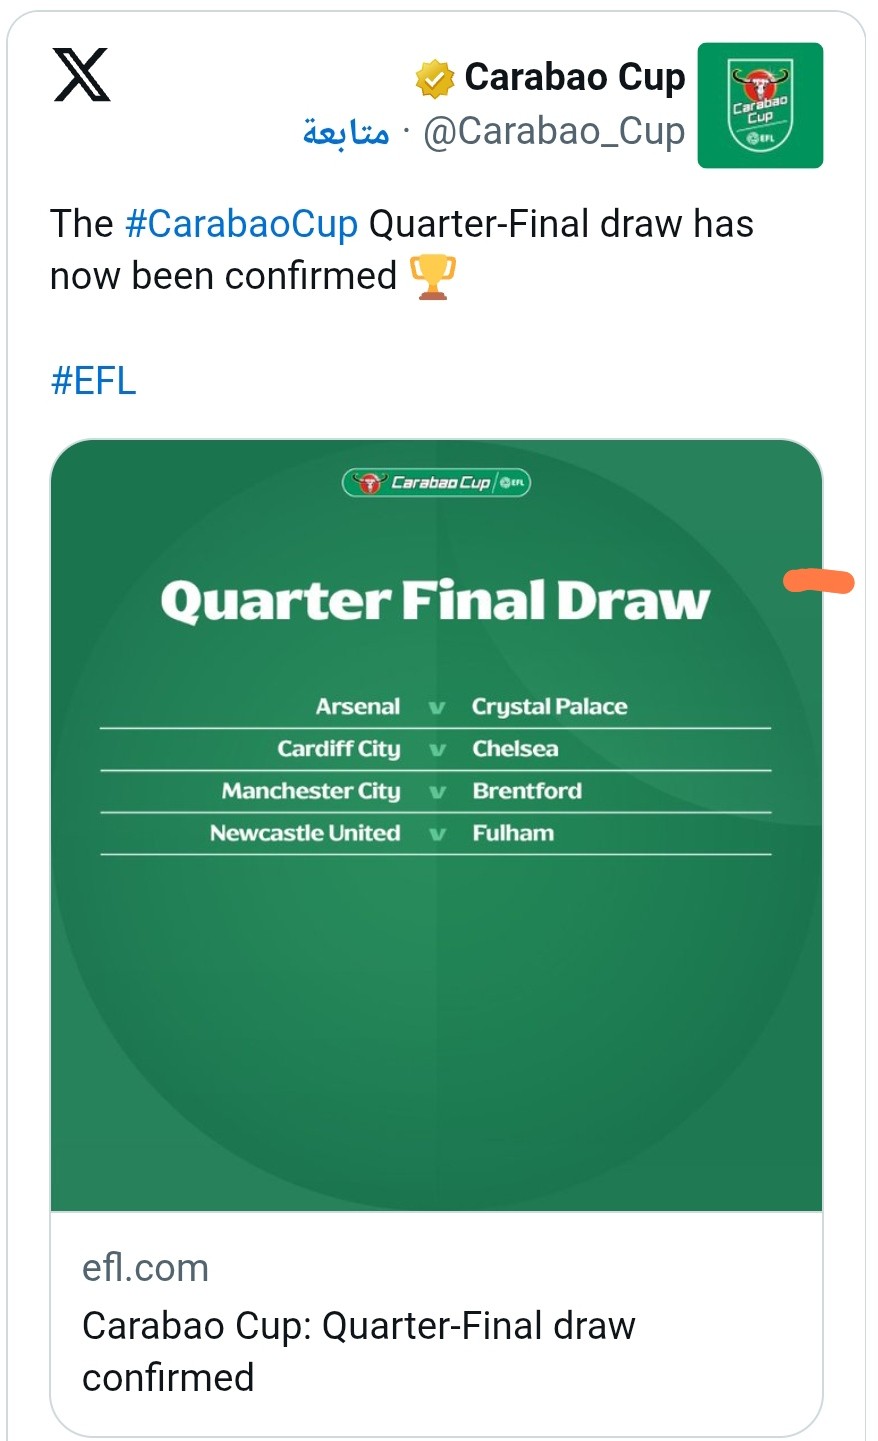
Task: Click the trophy emoji in the tweet
Action: coord(433,277)
